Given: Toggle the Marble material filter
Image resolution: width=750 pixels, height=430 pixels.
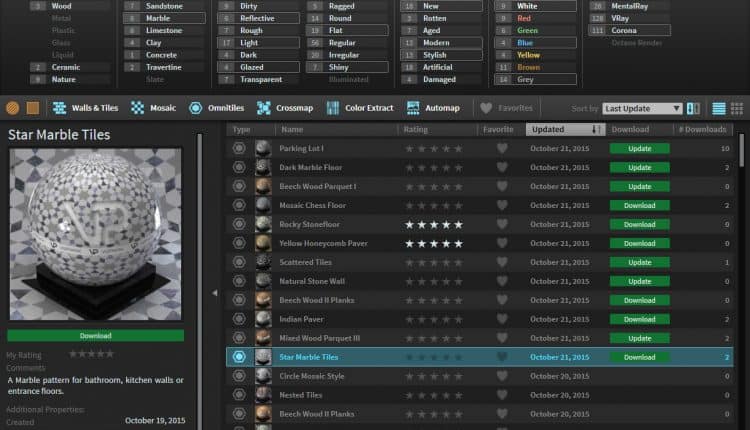Looking at the screenshot, I should 164,18.
